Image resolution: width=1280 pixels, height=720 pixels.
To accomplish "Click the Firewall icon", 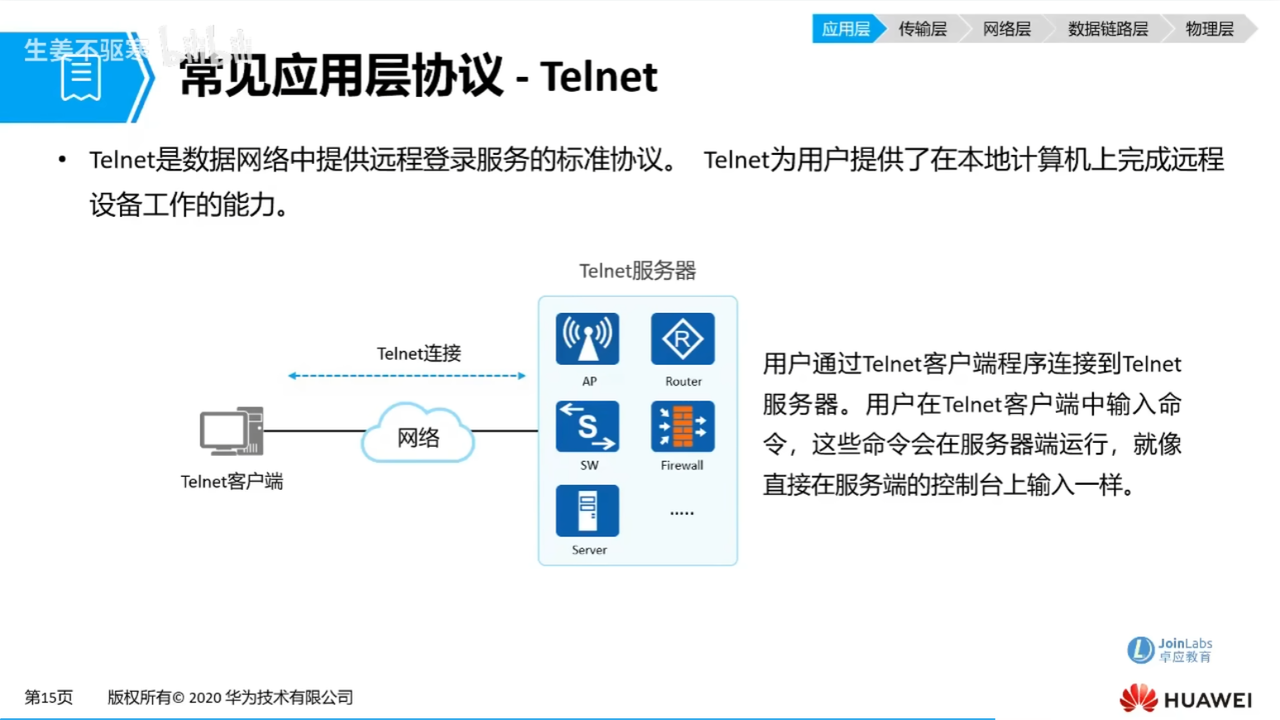I will (x=682, y=424).
